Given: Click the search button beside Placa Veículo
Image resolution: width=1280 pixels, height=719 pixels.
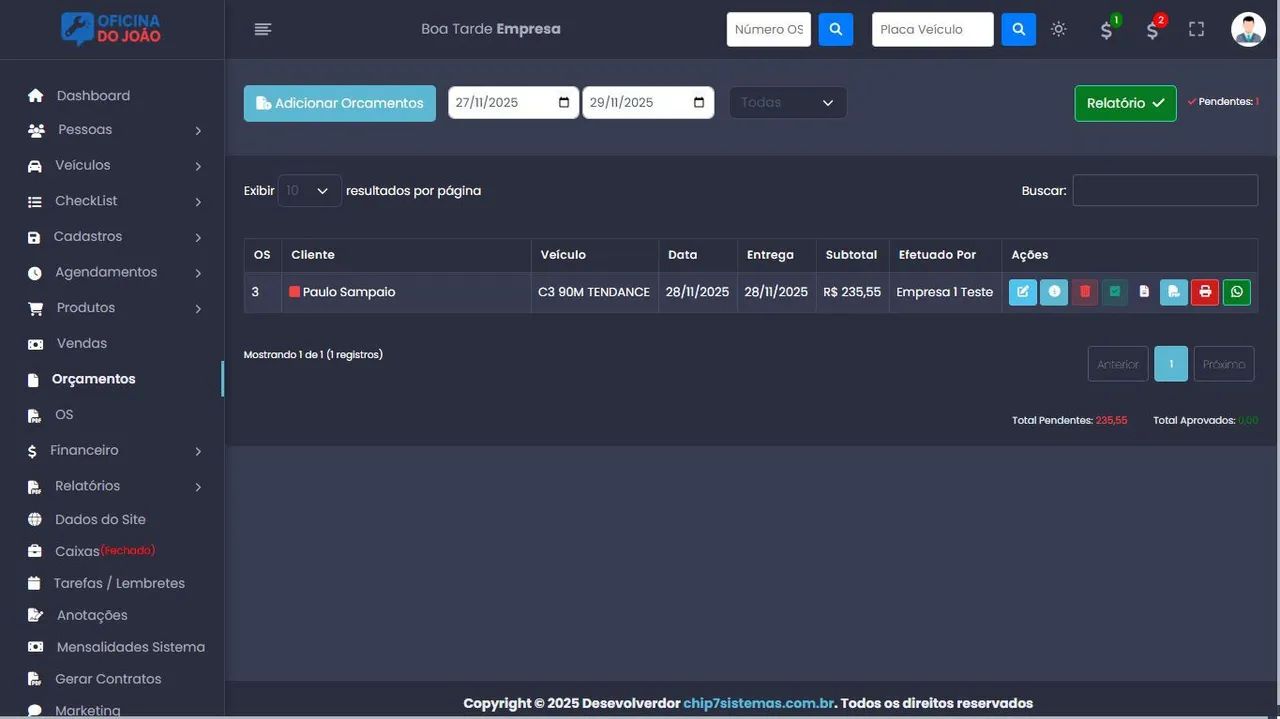Looking at the screenshot, I should (x=1018, y=29).
